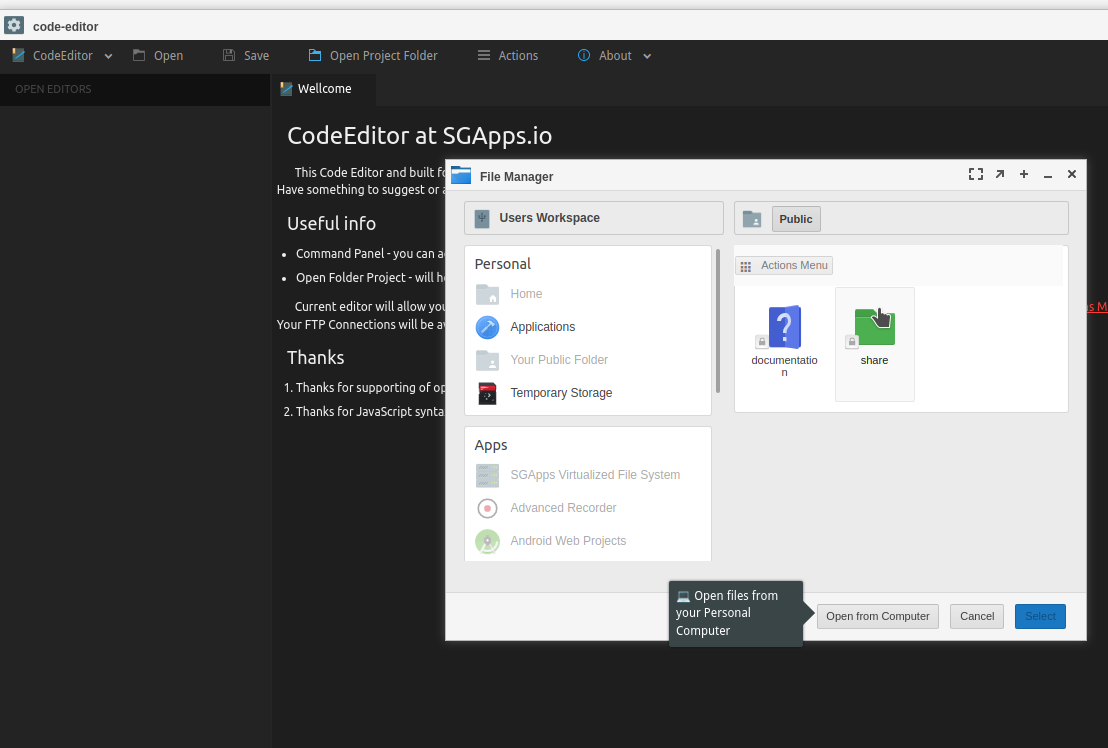
Task: Click the Useful info heading
Action: (331, 224)
